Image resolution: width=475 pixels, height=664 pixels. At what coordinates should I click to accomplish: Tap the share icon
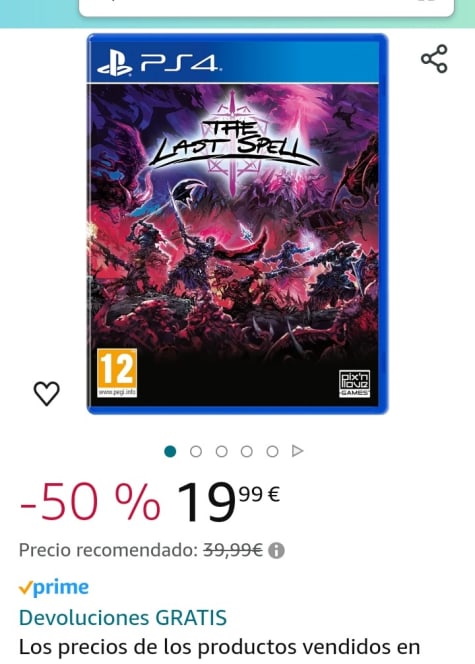434,58
